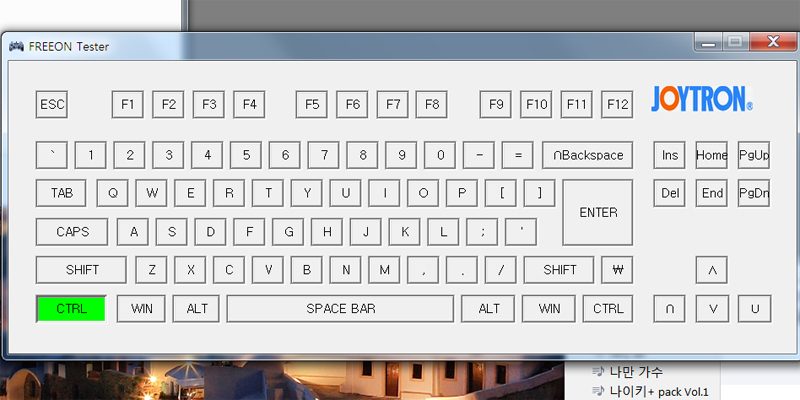Select the backtick key

tap(52, 155)
